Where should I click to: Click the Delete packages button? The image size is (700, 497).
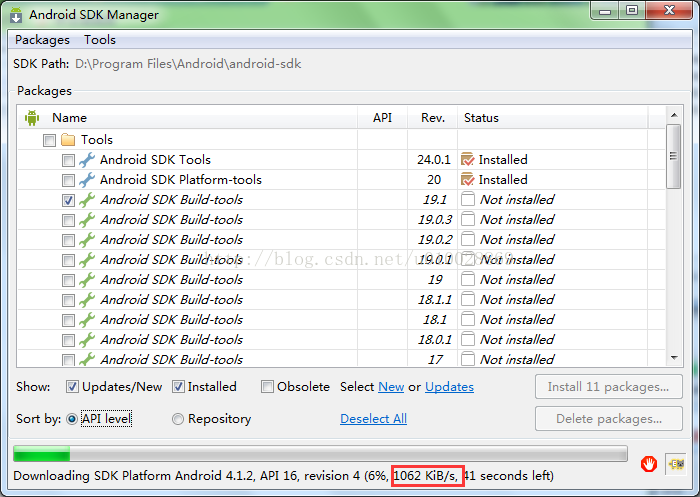point(608,419)
